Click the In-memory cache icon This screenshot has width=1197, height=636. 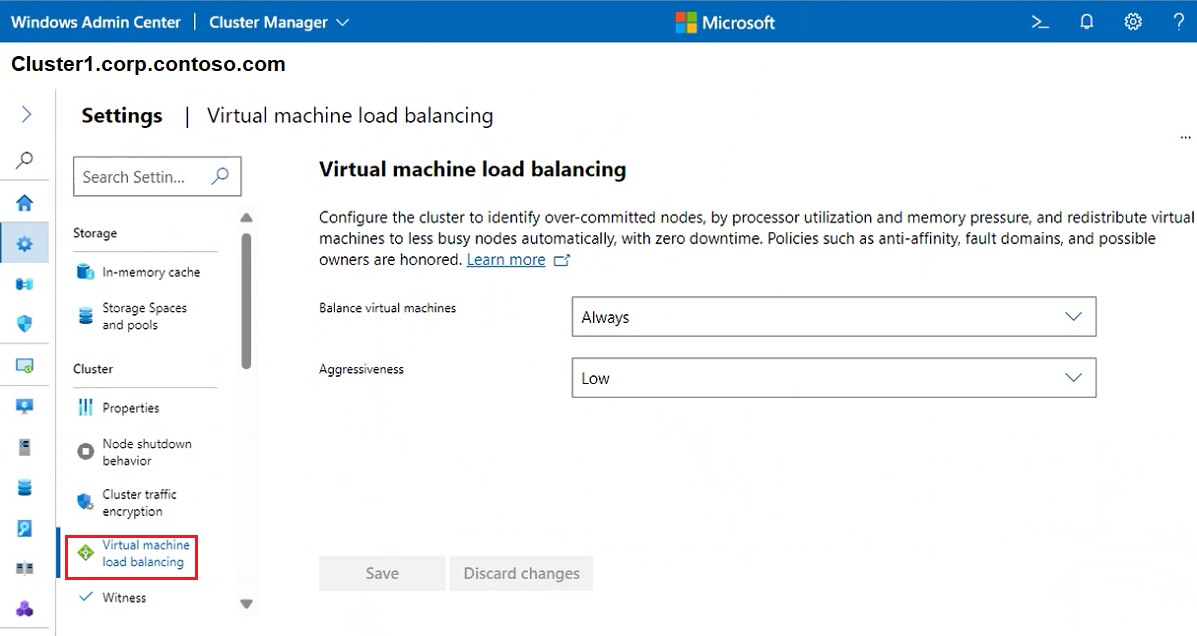coord(86,272)
